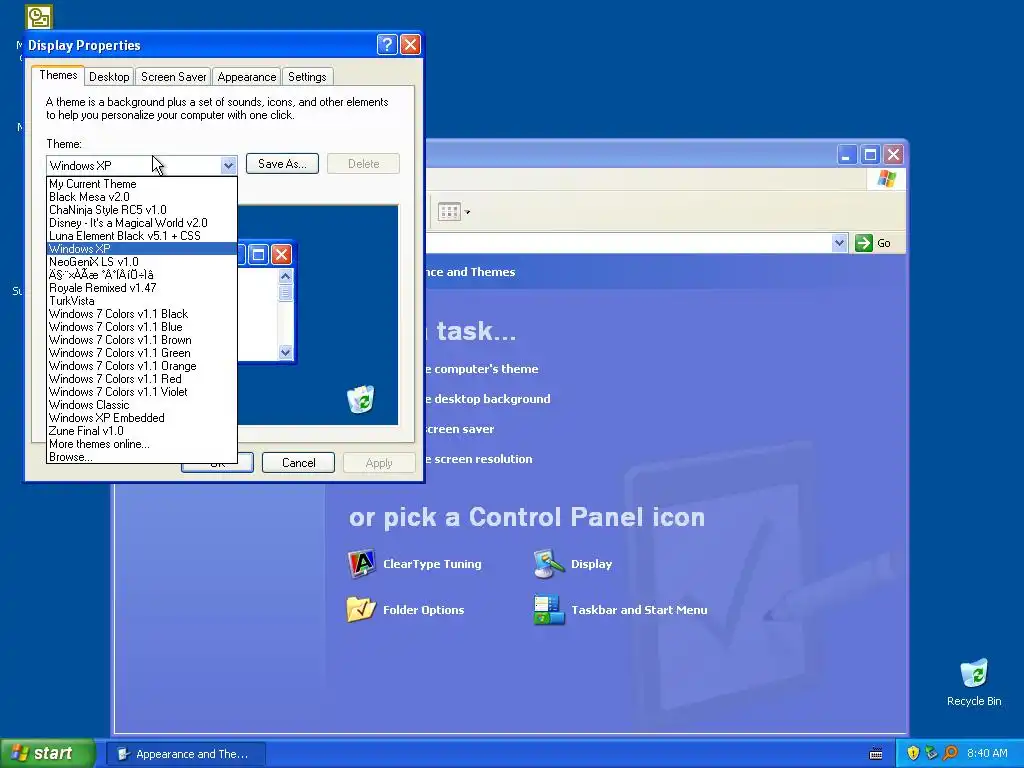Image resolution: width=1024 pixels, height=768 pixels.
Task: Select Windows 7 Colors v1.1 Black
Action: (x=142, y=314)
